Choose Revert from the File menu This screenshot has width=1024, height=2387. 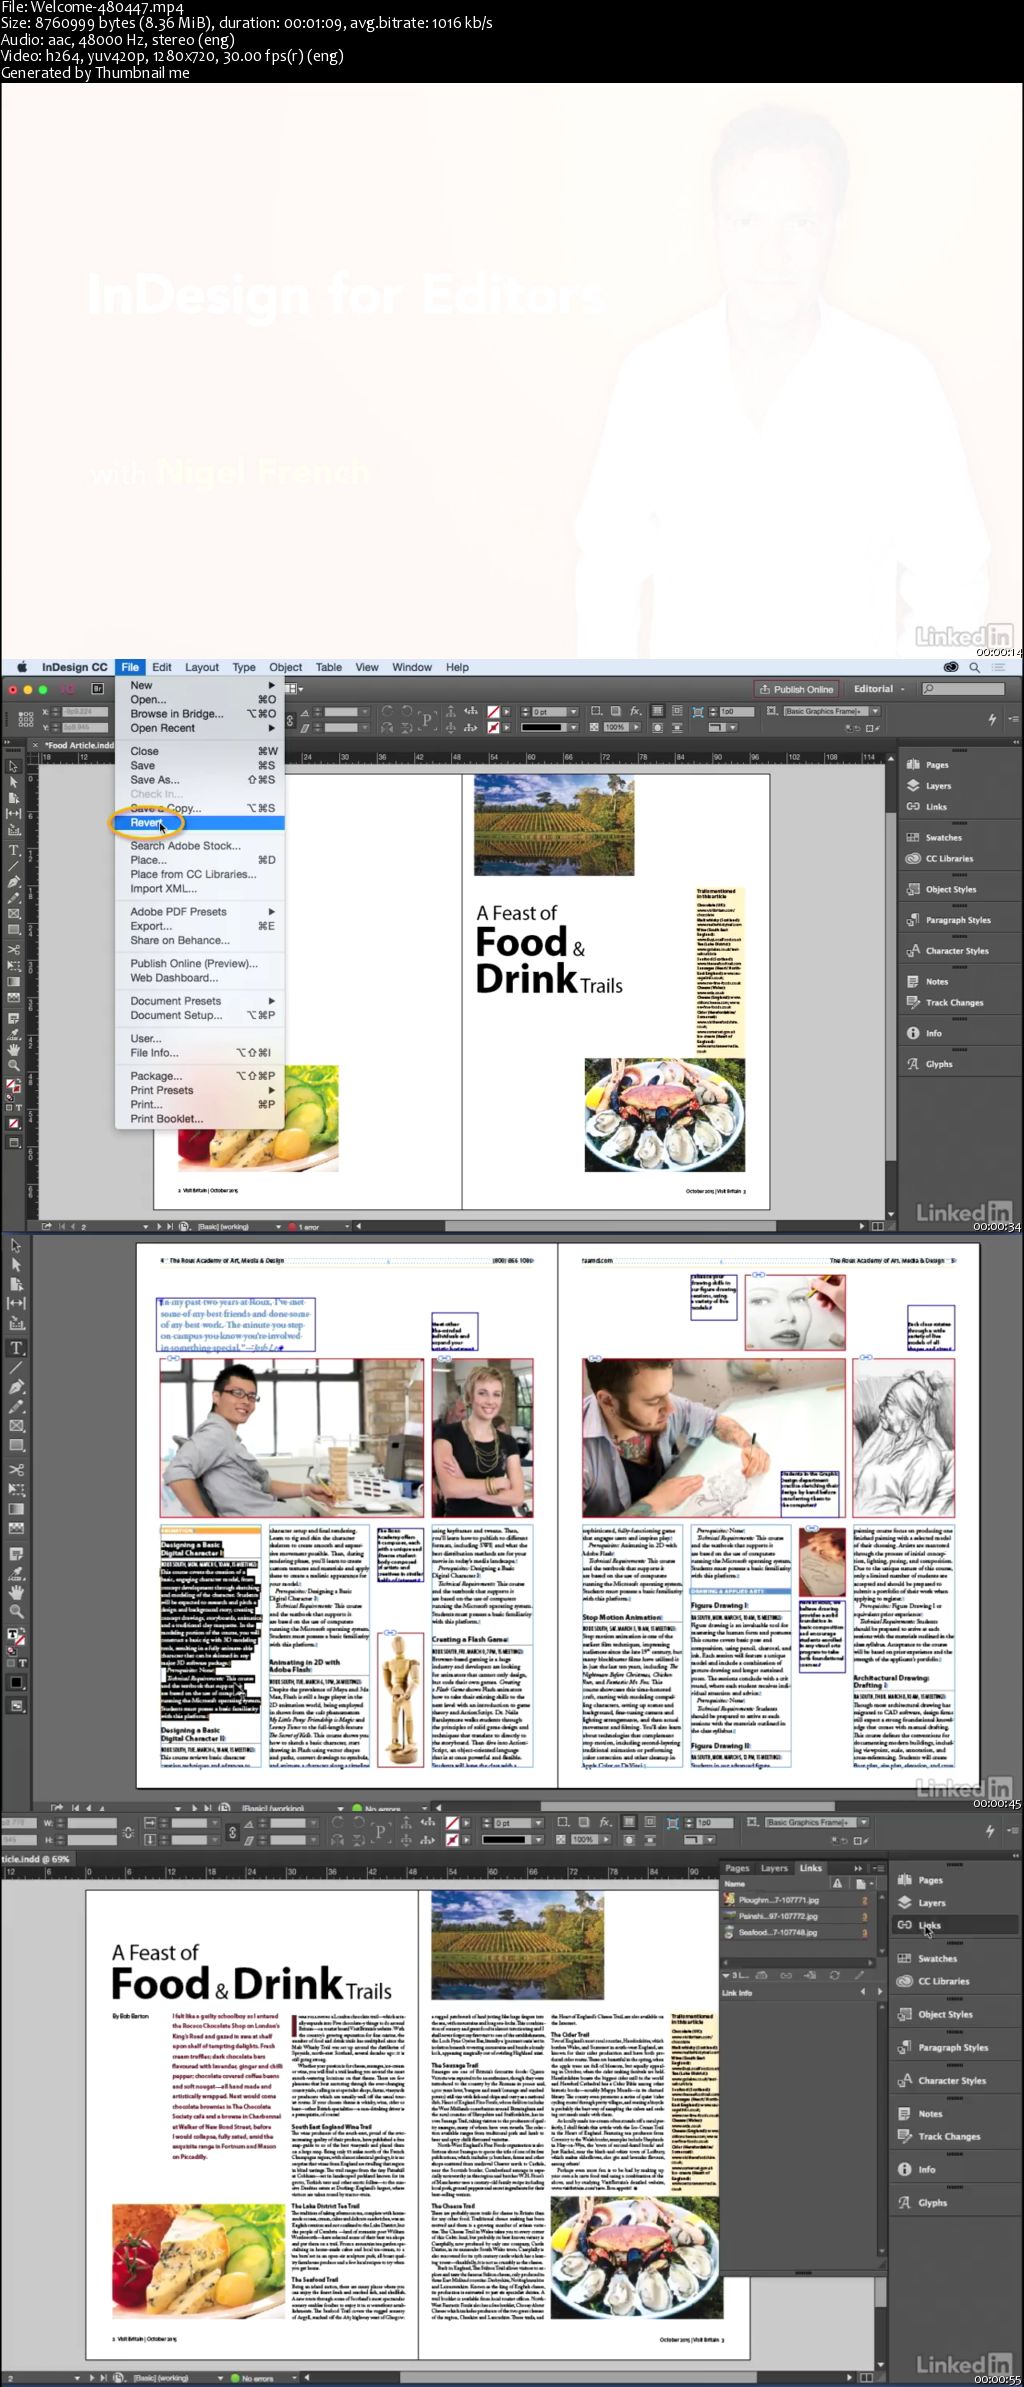(x=146, y=823)
